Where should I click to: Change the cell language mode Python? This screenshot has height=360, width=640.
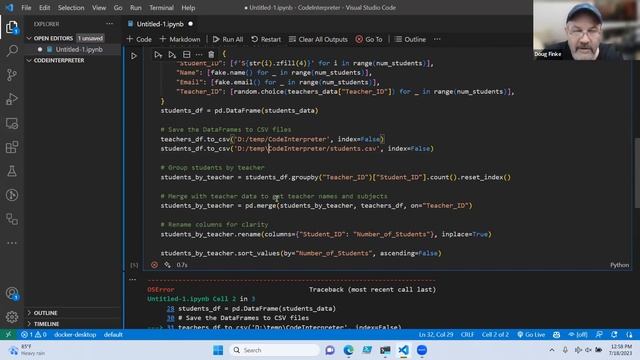tap(619, 265)
